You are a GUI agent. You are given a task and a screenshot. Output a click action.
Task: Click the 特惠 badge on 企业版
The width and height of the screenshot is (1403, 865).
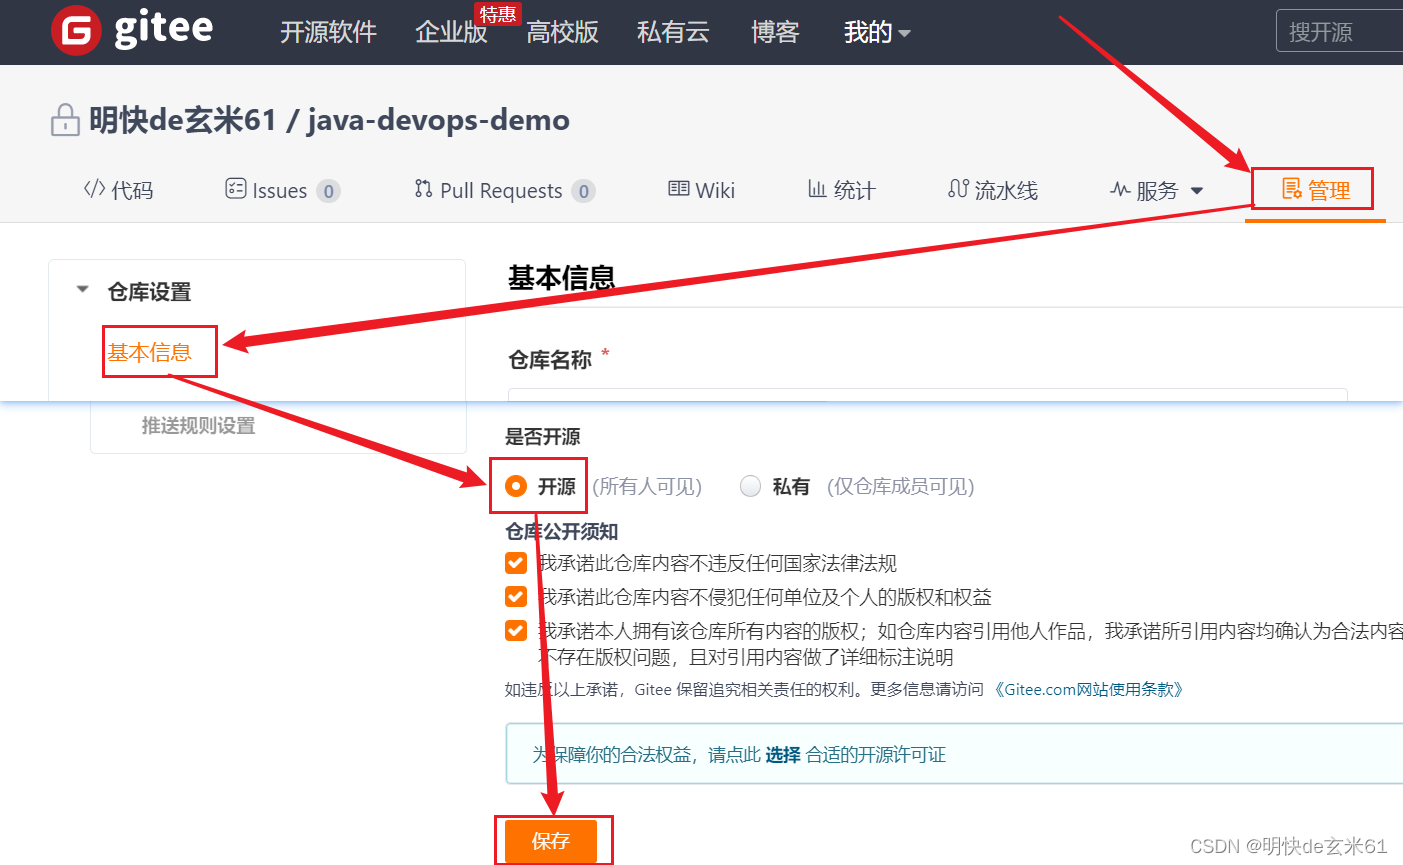(x=497, y=14)
